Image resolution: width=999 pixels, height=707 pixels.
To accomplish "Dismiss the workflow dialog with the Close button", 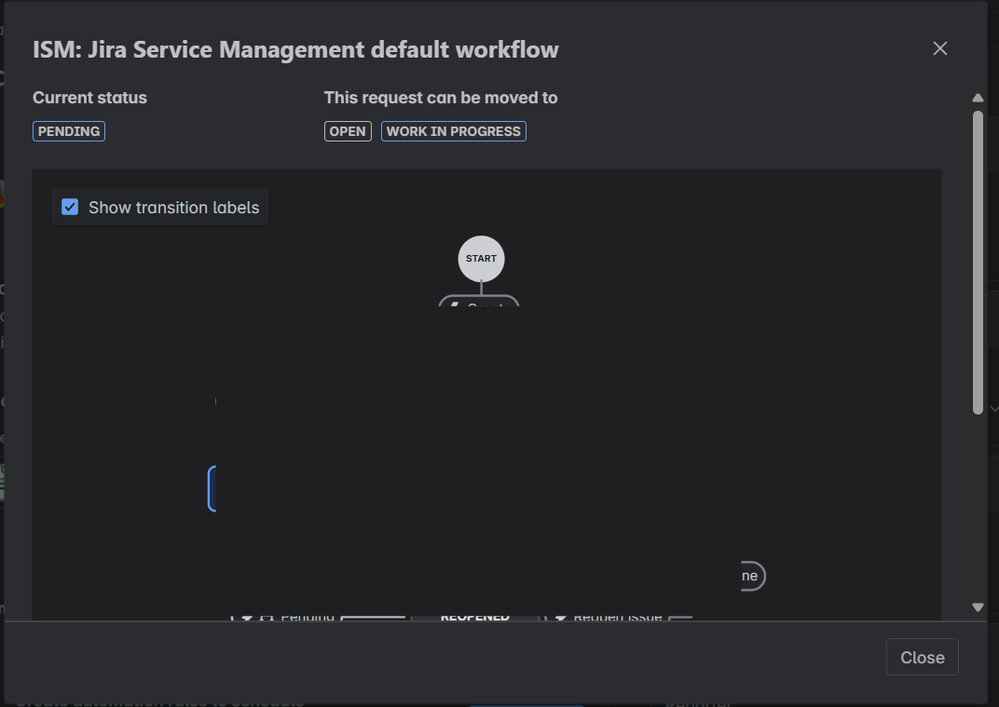I will pos(921,657).
